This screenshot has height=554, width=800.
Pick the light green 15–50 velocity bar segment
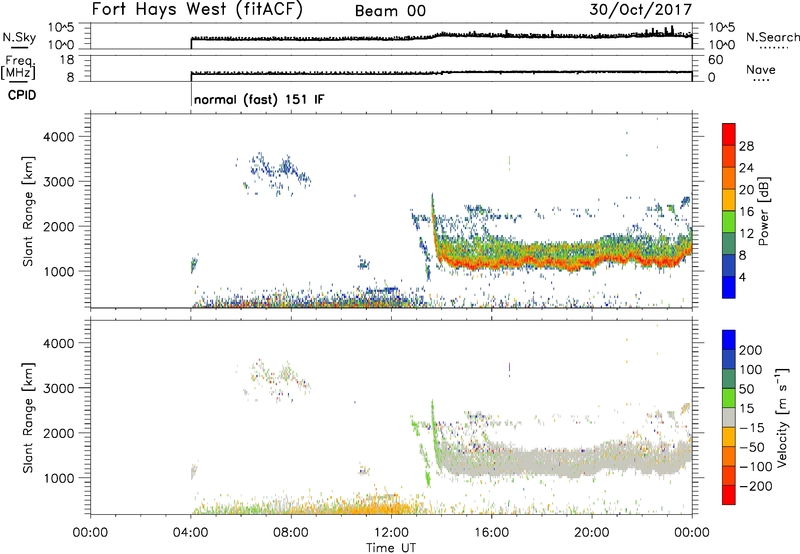729,398
